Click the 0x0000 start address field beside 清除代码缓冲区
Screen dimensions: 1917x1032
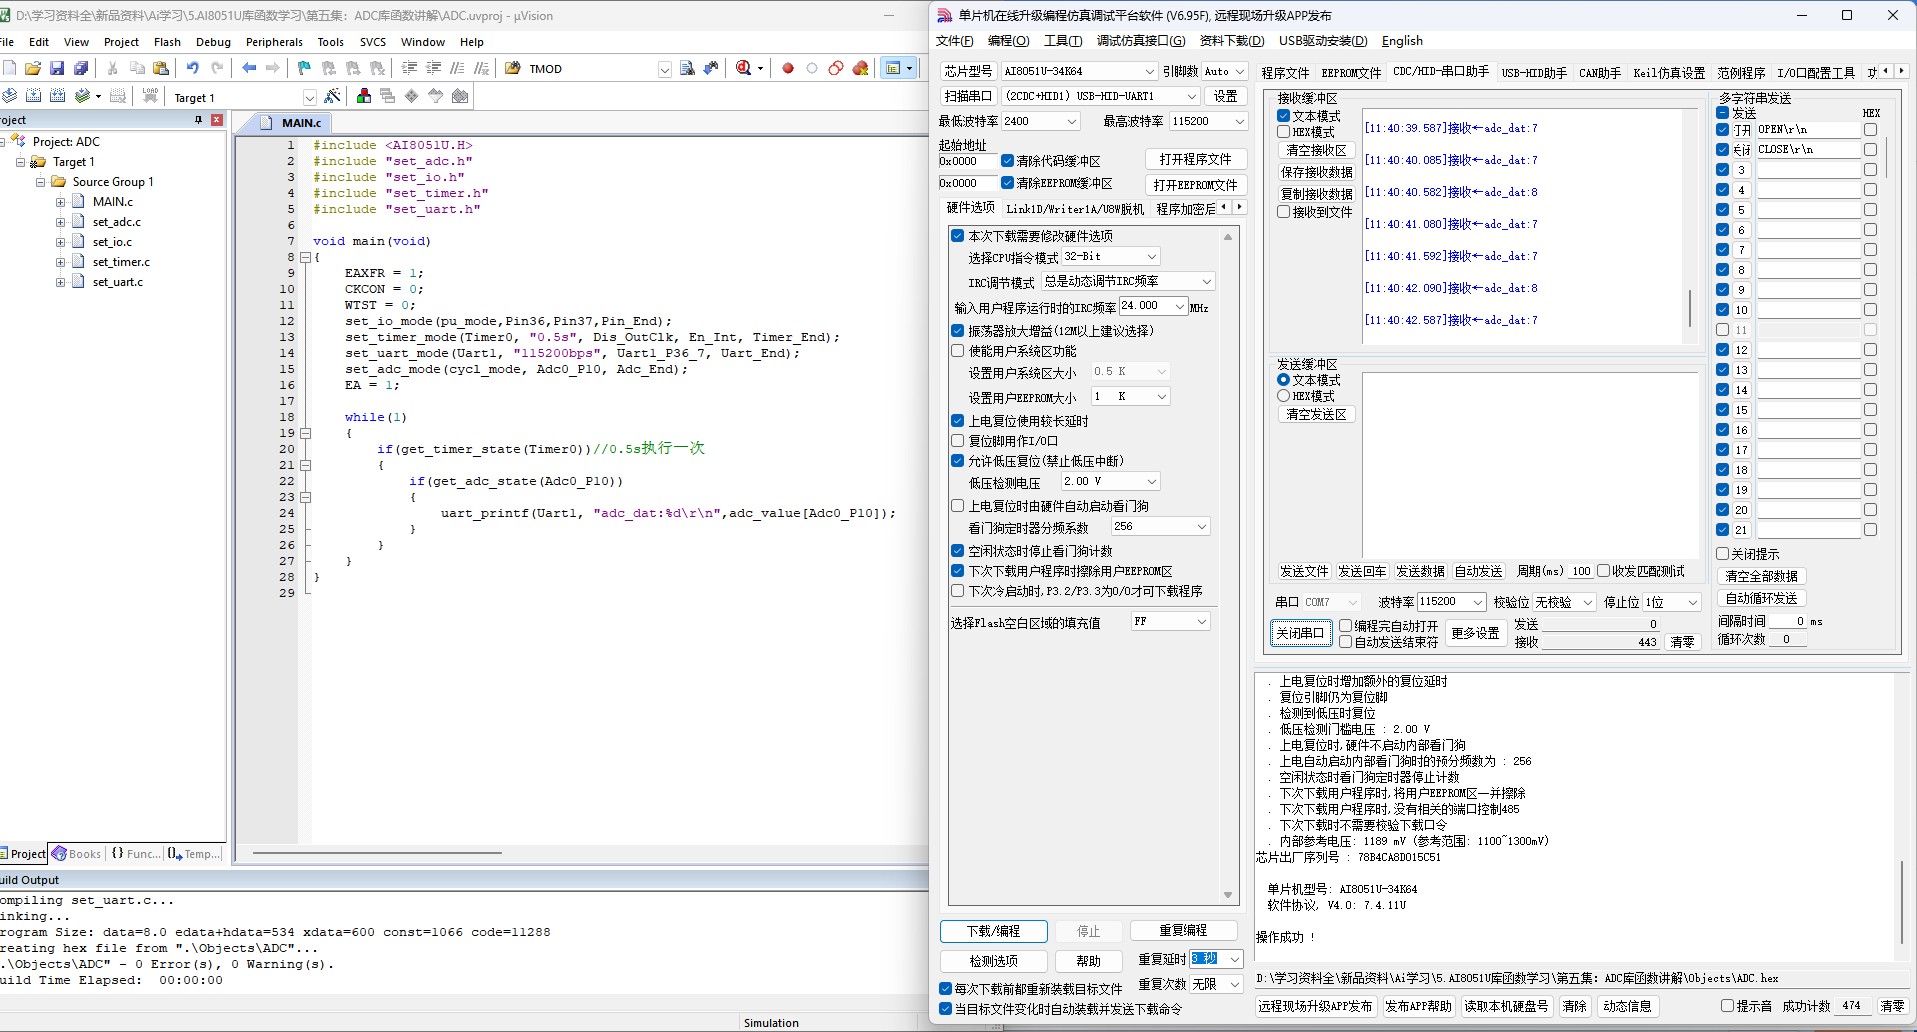coord(966,161)
